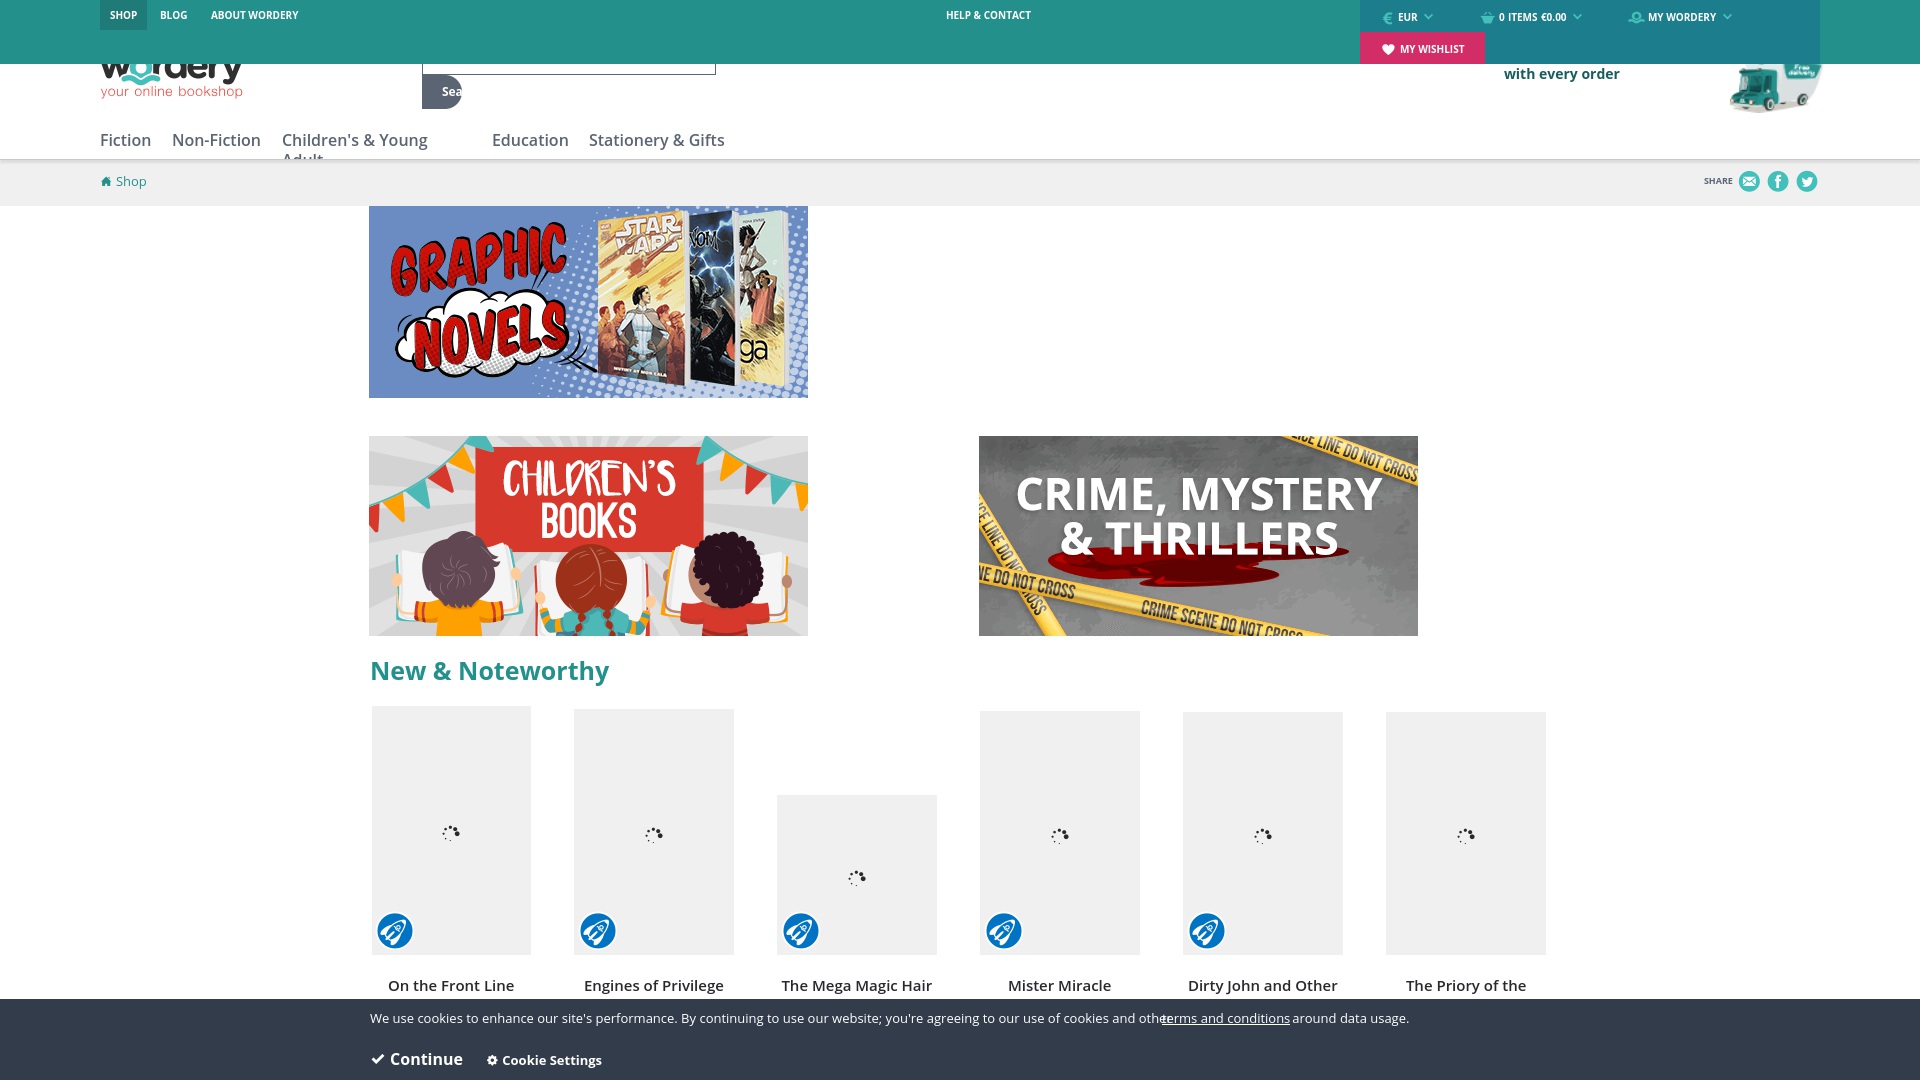Open Crime, Mystery & Thrillers banner
Image resolution: width=1920 pixels, height=1080 pixels.
point(1198,536)
